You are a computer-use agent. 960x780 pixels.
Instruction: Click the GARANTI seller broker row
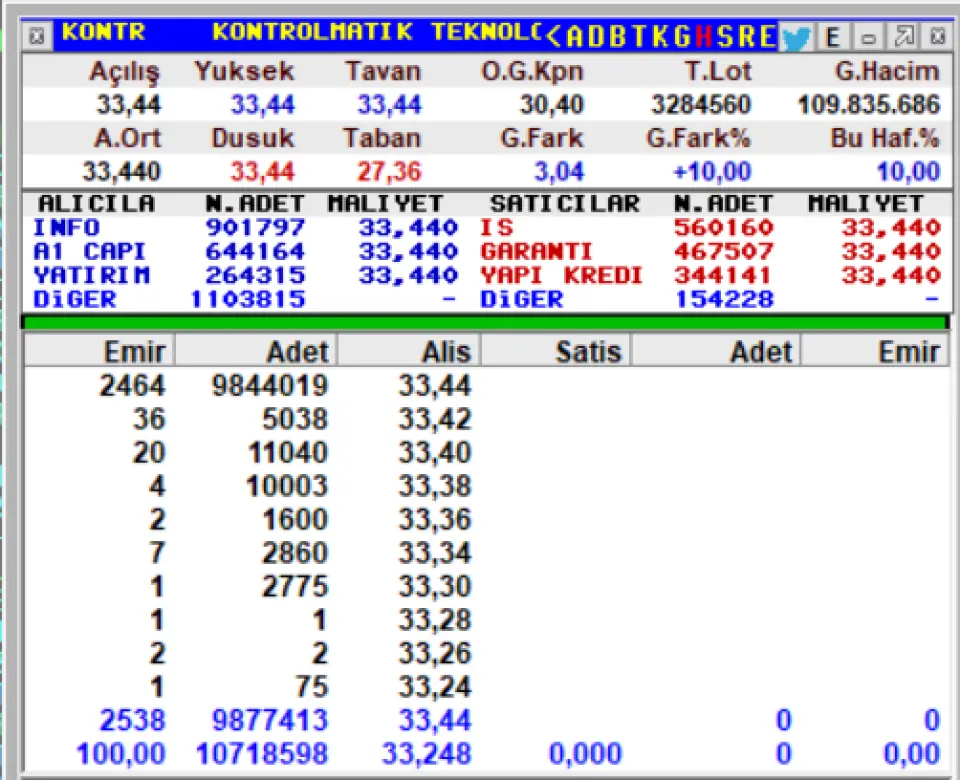(536, 252)
